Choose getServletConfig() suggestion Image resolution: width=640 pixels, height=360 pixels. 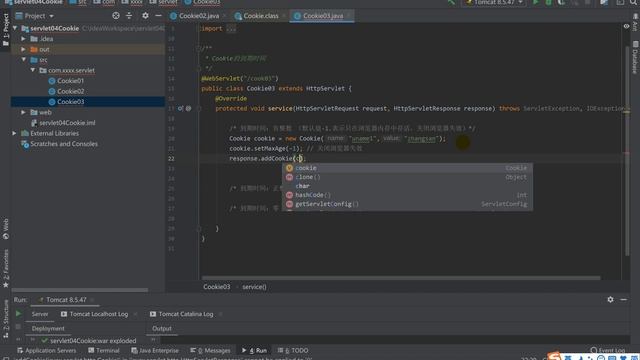click(x=407, y=204)
